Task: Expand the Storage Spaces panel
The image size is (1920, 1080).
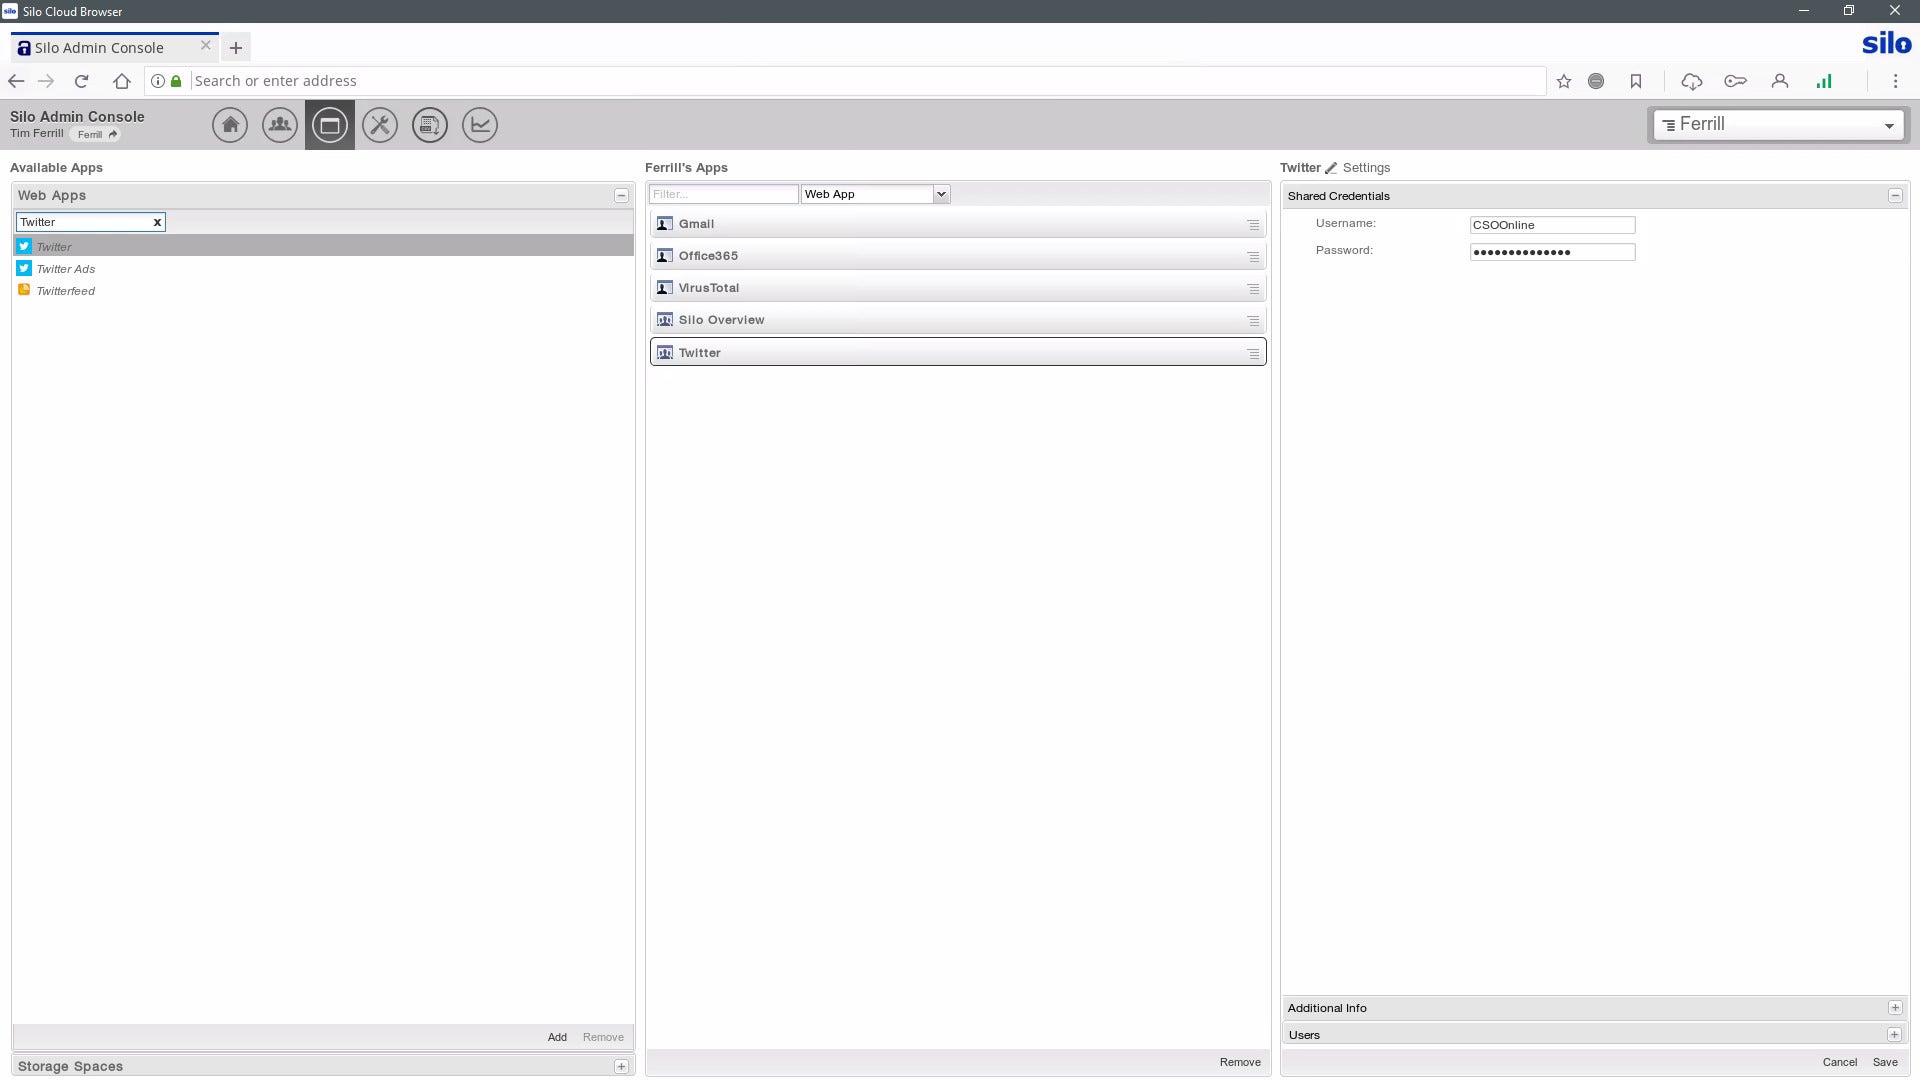Action: point(621,1067)
